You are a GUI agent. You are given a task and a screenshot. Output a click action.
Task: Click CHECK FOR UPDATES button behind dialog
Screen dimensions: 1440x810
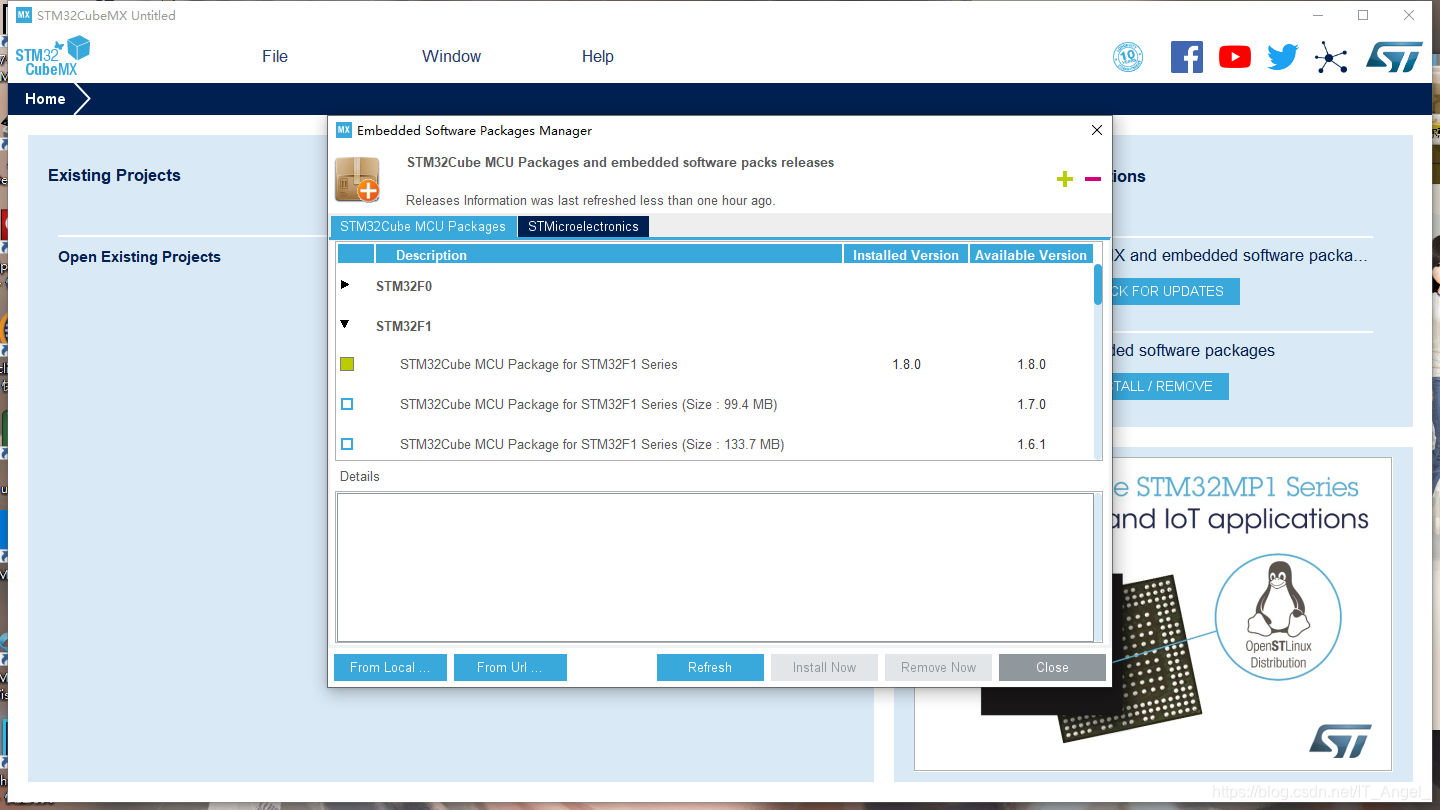click(1175, 291)
